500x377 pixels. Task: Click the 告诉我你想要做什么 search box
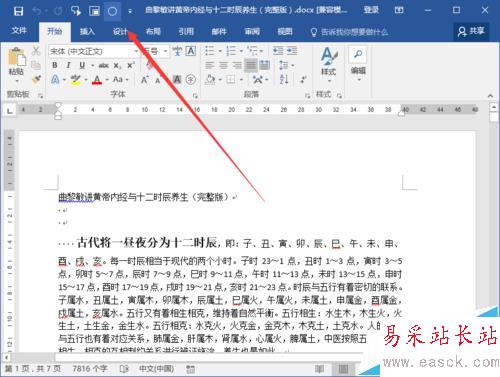[349, 32]
